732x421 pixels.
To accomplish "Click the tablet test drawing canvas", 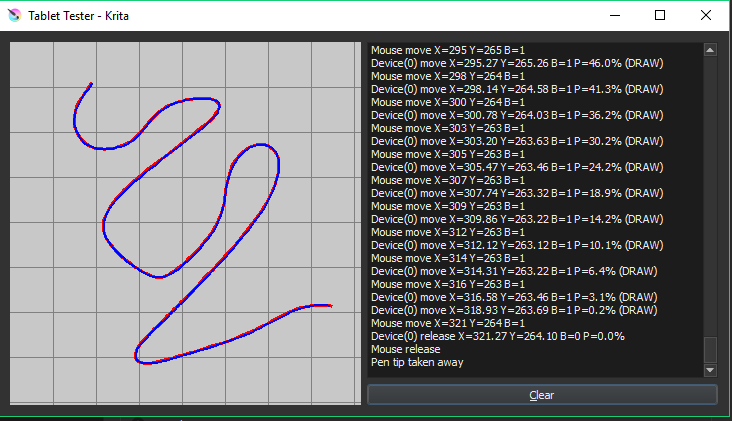I will (x=185, y=223).
